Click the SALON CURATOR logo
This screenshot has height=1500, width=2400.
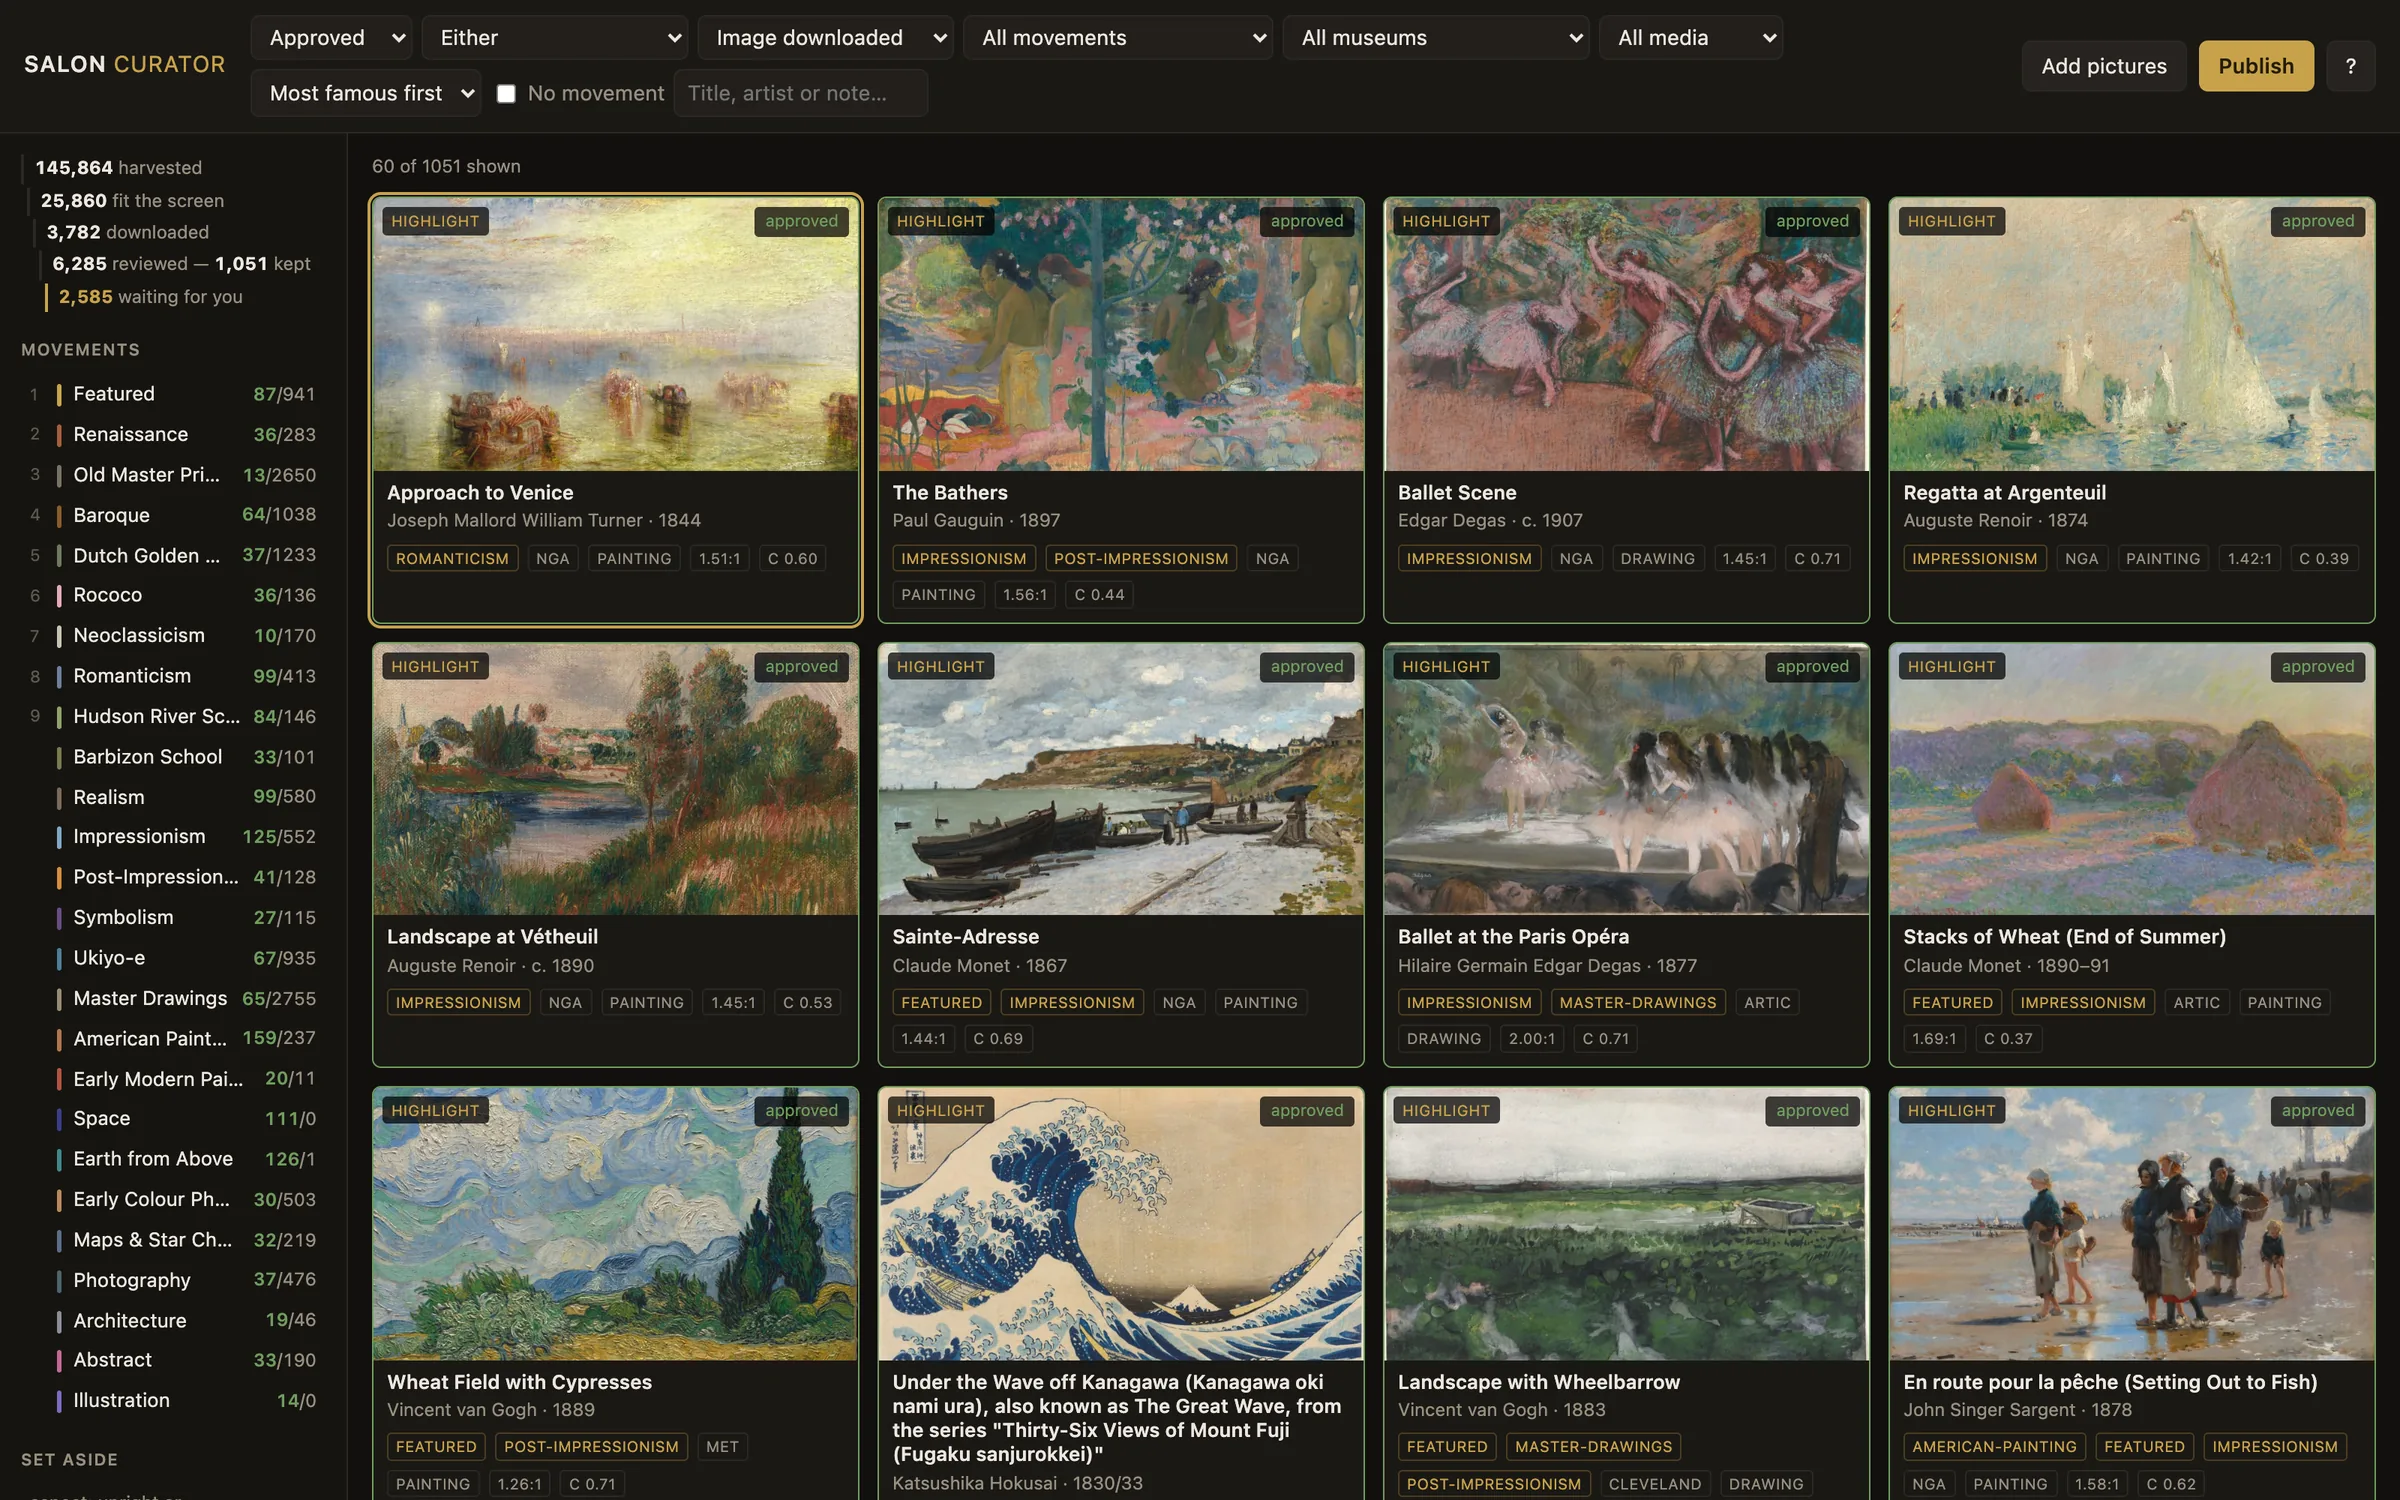tap(125, 64)
